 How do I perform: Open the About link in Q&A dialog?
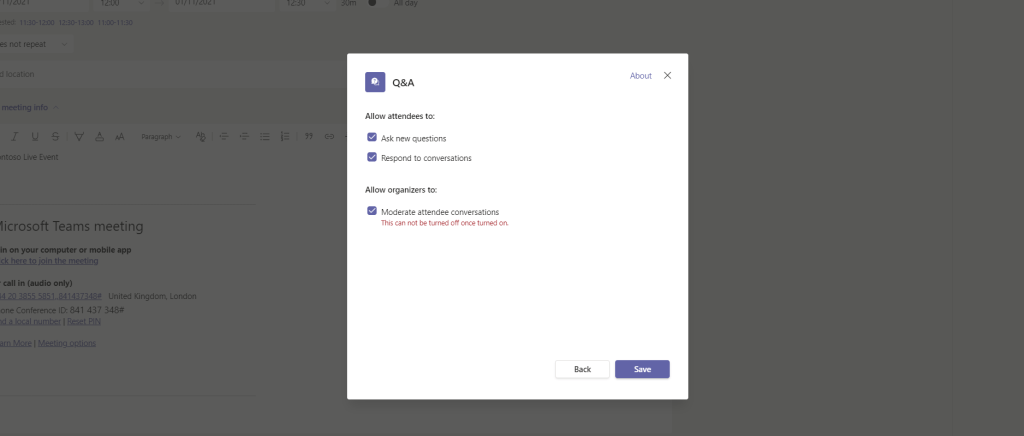pos(640,76)
